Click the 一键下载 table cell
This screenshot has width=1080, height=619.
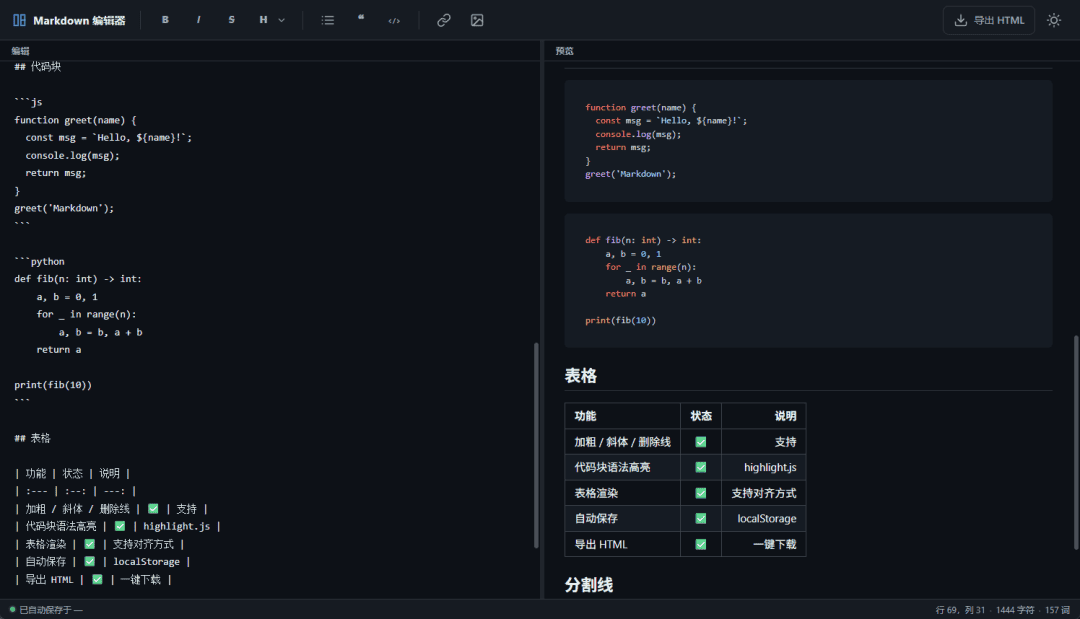tap(764, 544)
